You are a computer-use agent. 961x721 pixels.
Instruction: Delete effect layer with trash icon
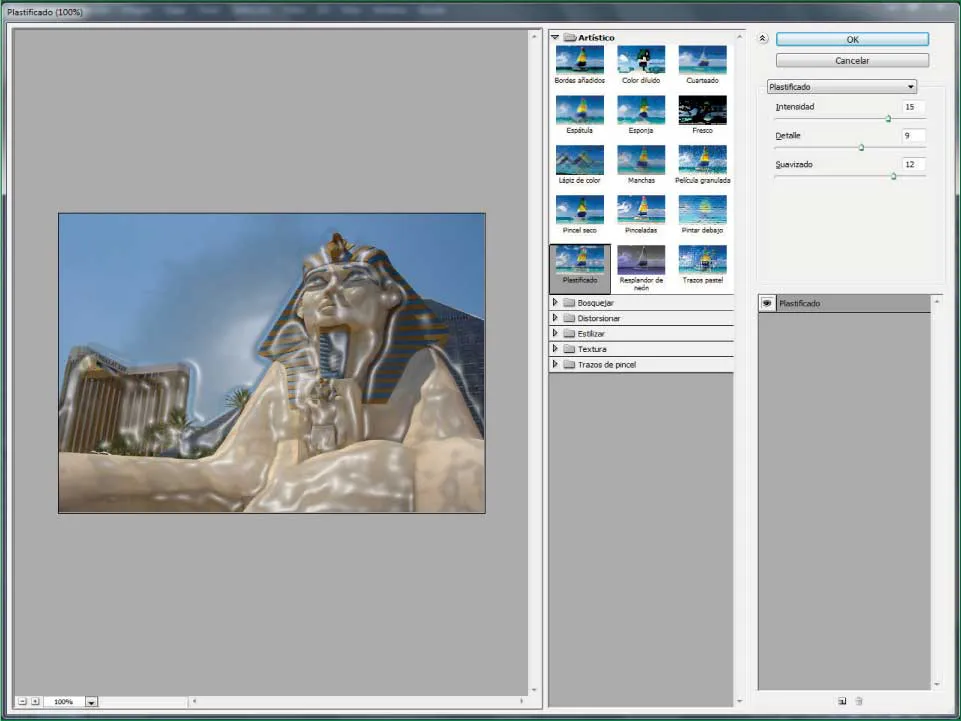(x=859, y=701)
